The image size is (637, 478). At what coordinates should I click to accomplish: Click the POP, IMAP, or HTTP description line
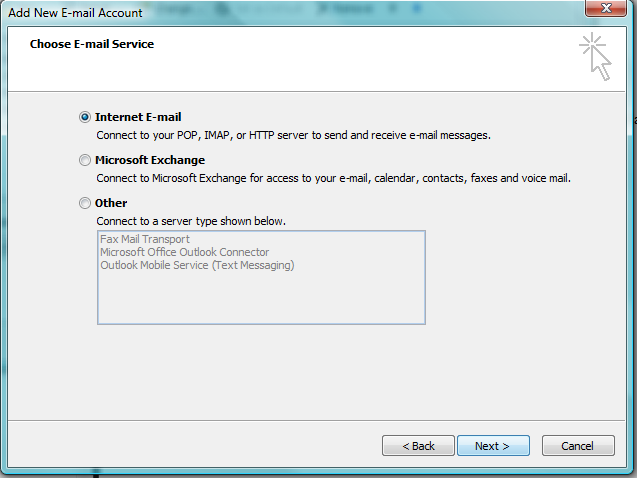293,135
